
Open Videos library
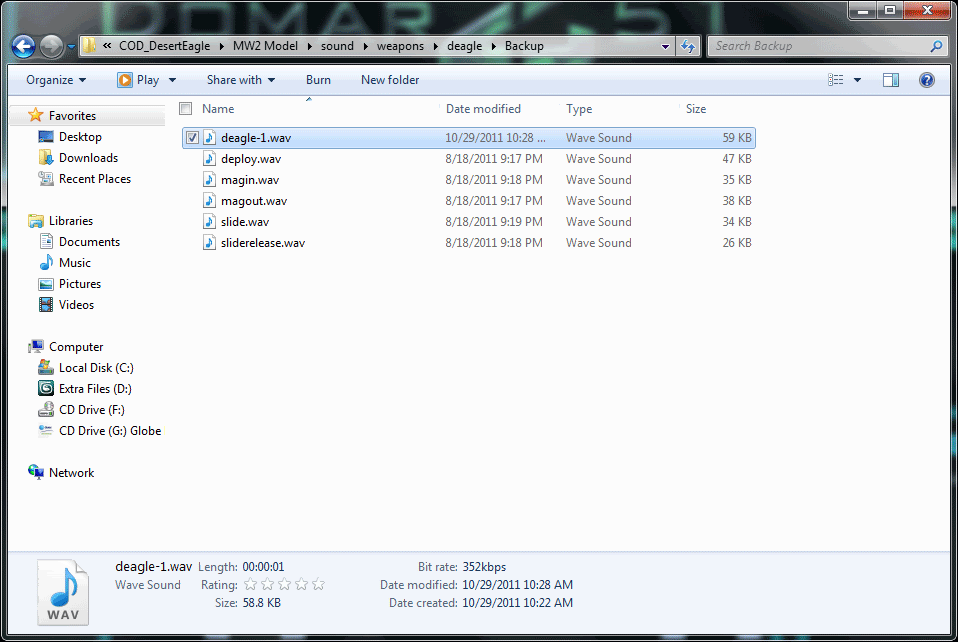[x=76, y=305]
